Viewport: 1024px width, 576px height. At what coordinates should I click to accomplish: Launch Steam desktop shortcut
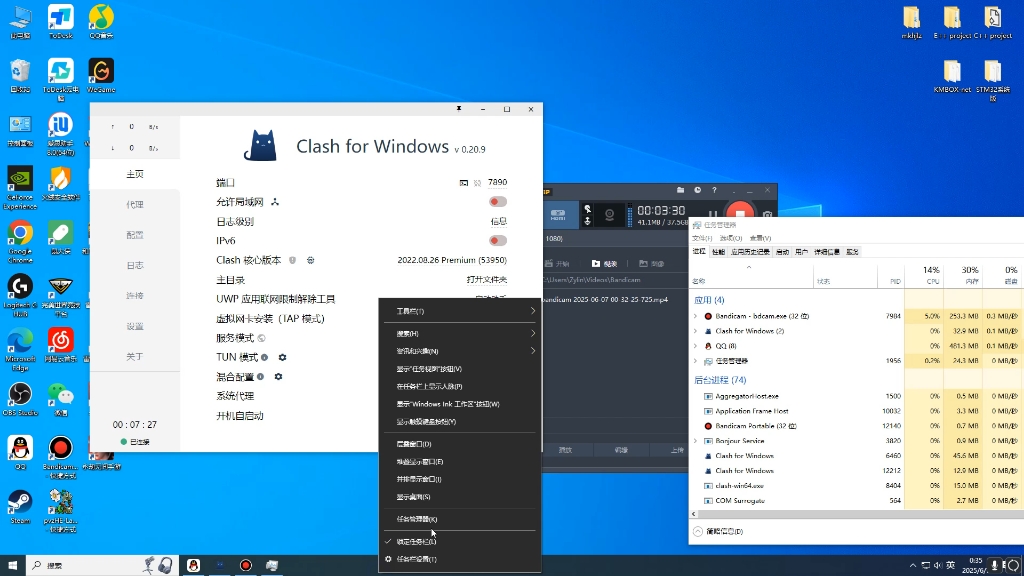click(x=20, y=507)
